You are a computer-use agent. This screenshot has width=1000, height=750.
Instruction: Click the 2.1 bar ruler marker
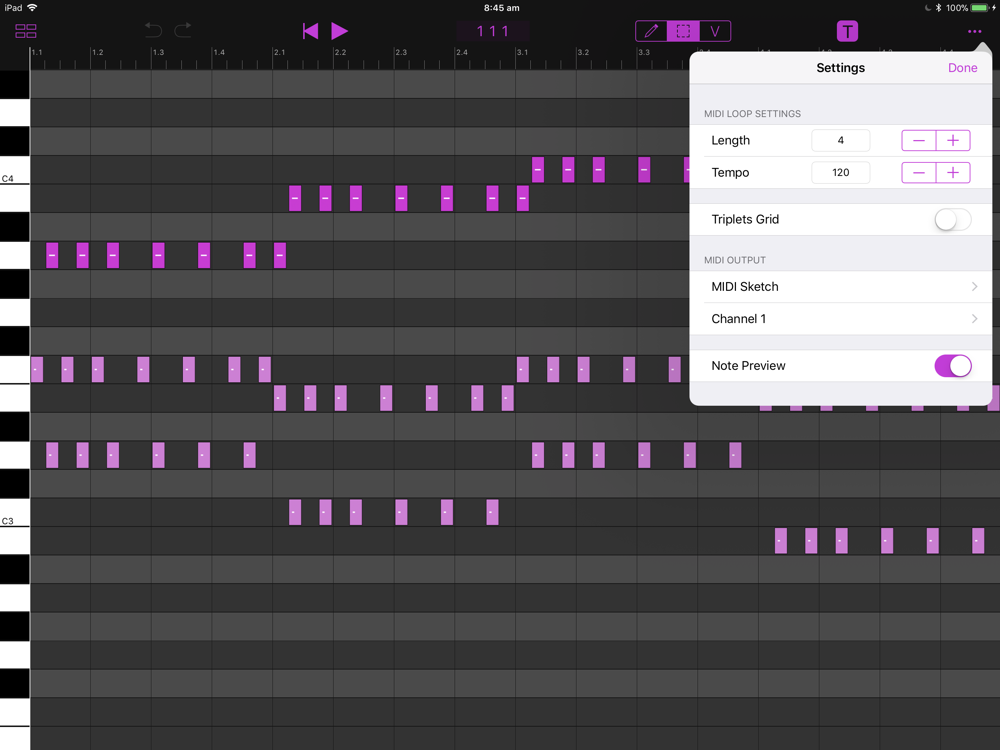click(279, 52)
